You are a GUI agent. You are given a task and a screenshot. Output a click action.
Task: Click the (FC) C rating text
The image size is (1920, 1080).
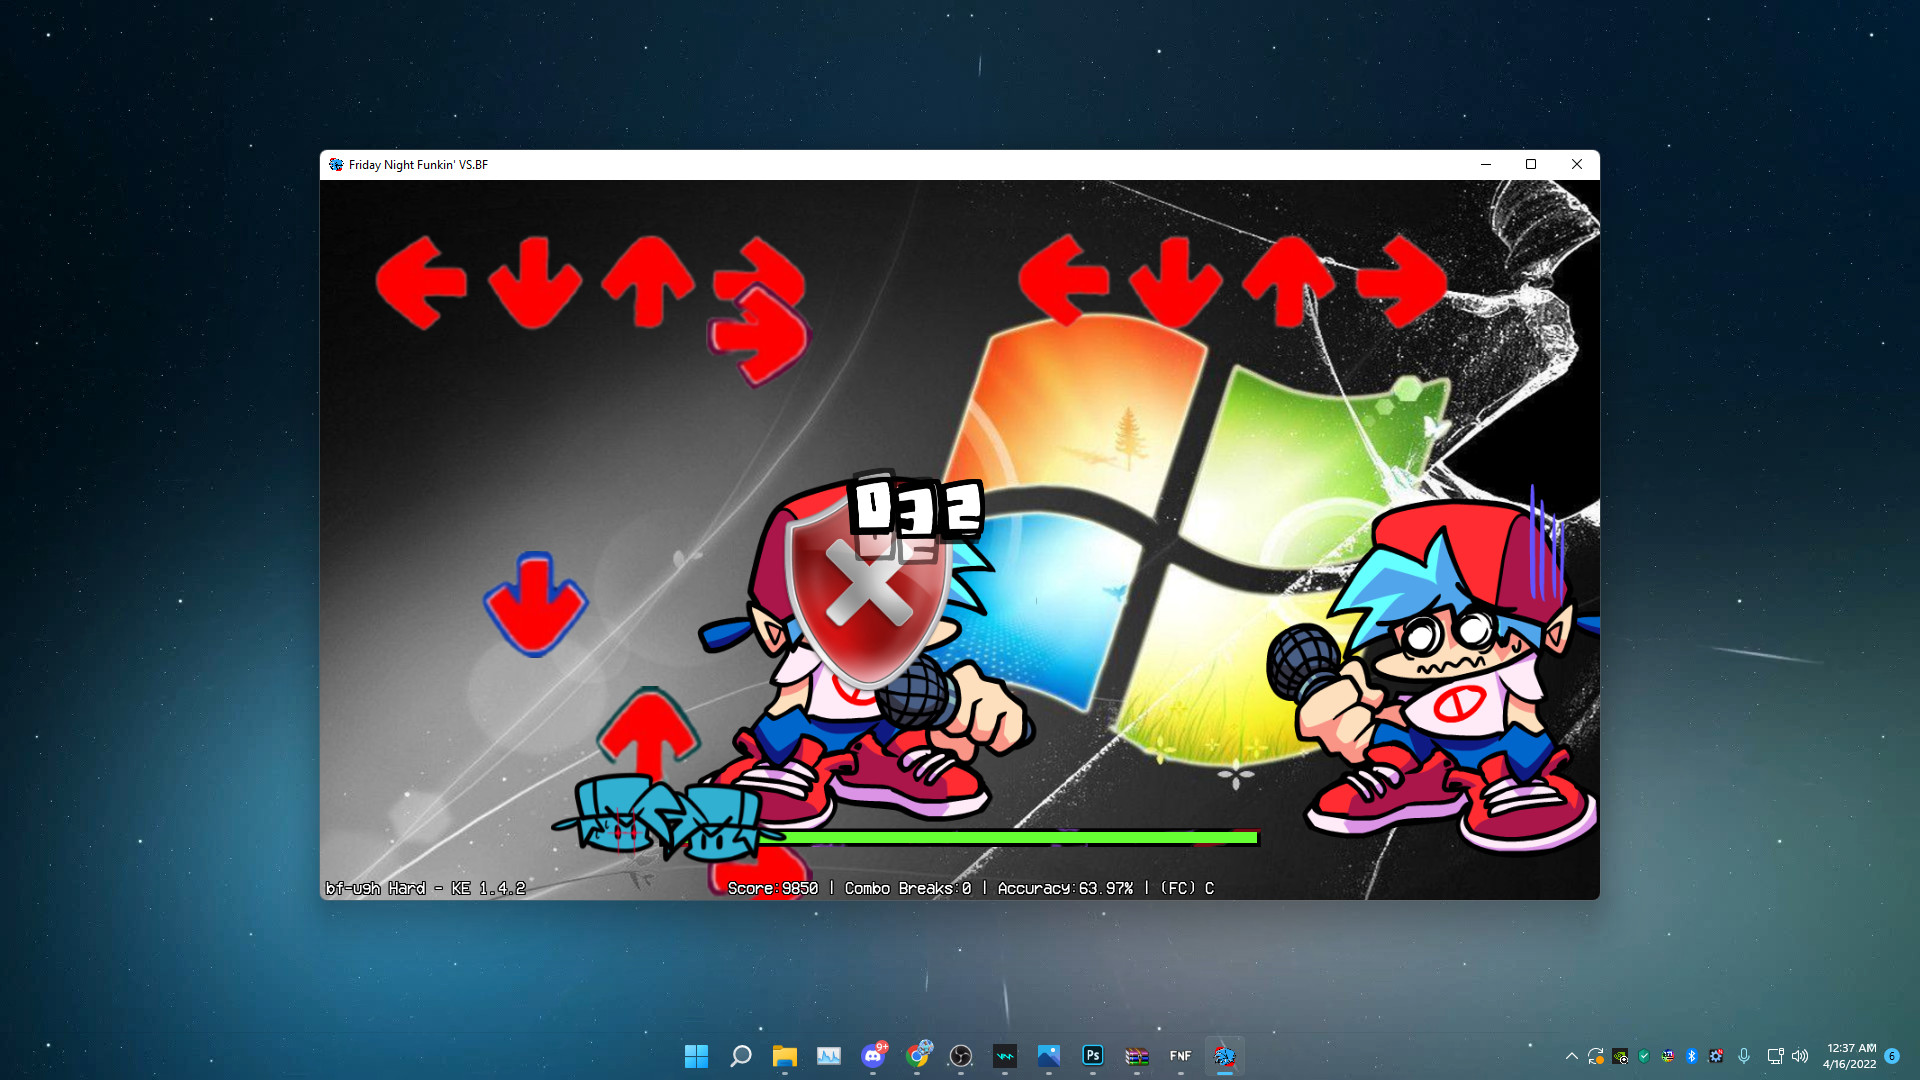point(1187,888)
